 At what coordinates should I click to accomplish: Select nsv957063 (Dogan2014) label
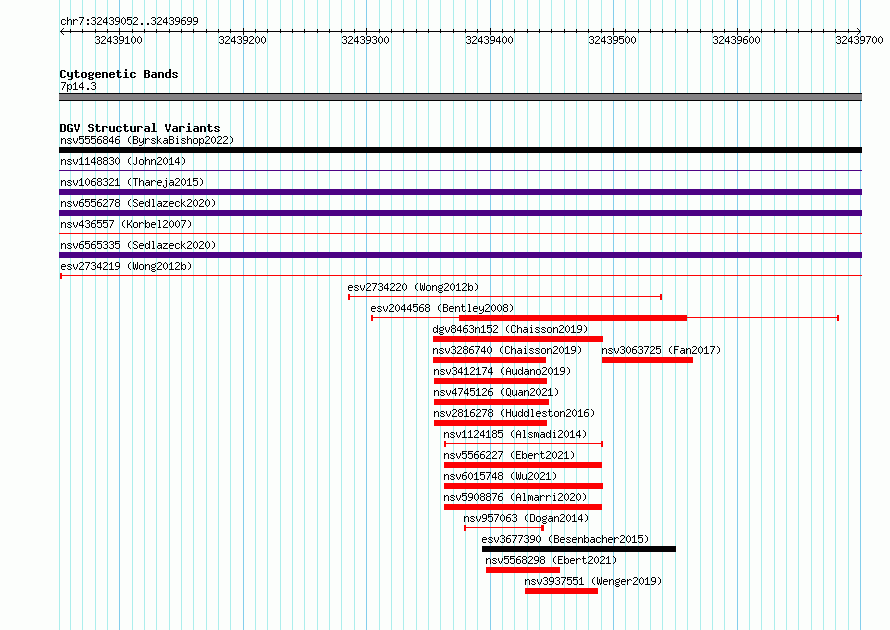point(526,518)
